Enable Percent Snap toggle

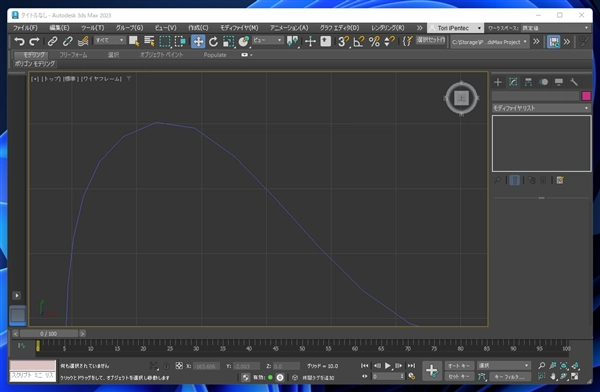(x=374, y=41)
